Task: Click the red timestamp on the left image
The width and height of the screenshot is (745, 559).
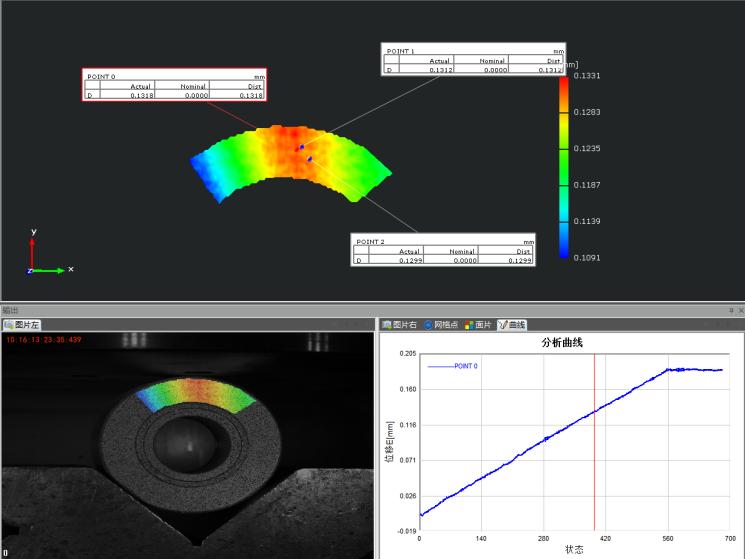Action: coord(44,339)
